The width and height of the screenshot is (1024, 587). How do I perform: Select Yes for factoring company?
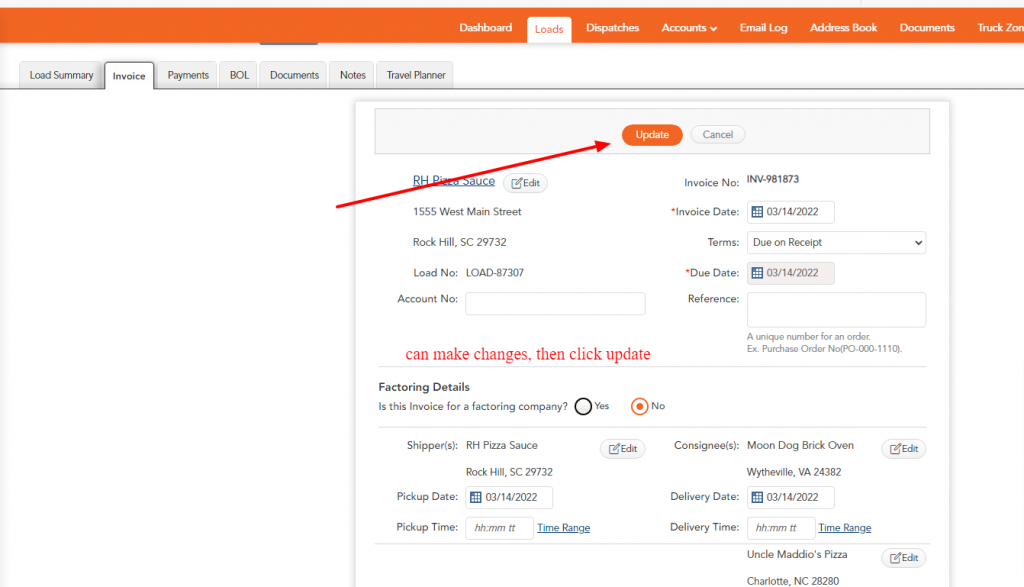point(583,406)
